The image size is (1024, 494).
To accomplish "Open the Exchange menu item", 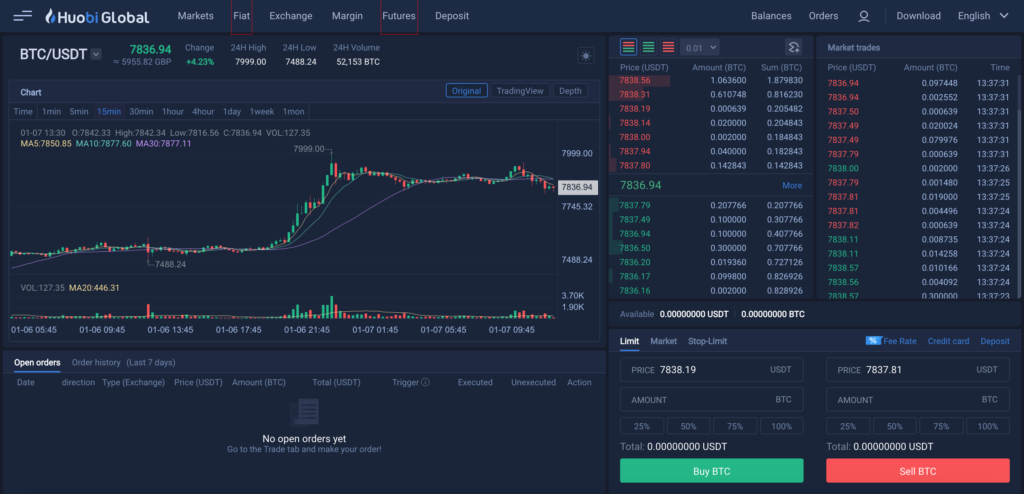I will point(291,16).
